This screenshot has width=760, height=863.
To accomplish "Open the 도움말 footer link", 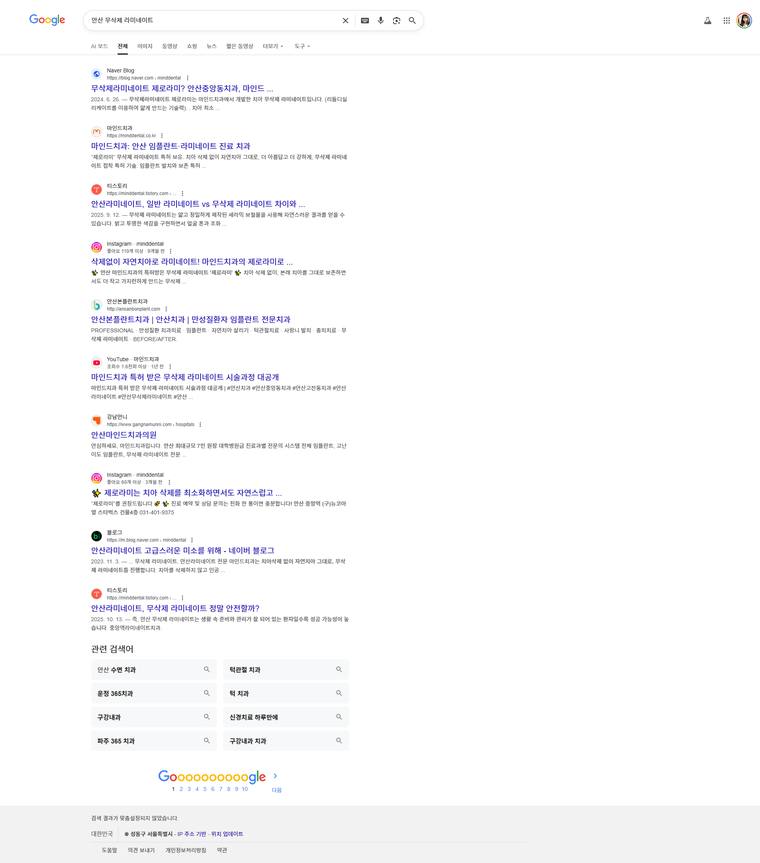I will [x=110, y=850].
